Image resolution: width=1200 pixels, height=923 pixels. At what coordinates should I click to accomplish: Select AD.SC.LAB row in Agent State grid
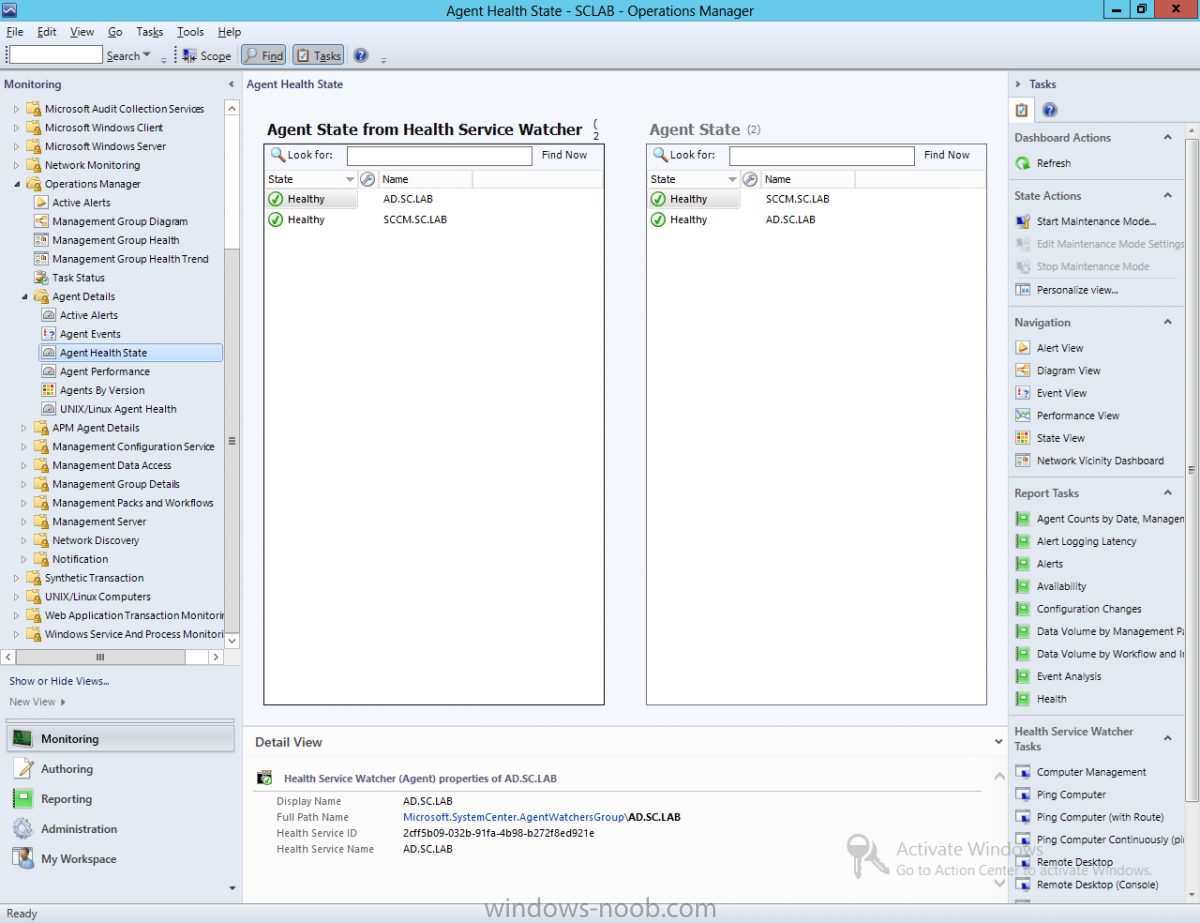tap(816, 219)
